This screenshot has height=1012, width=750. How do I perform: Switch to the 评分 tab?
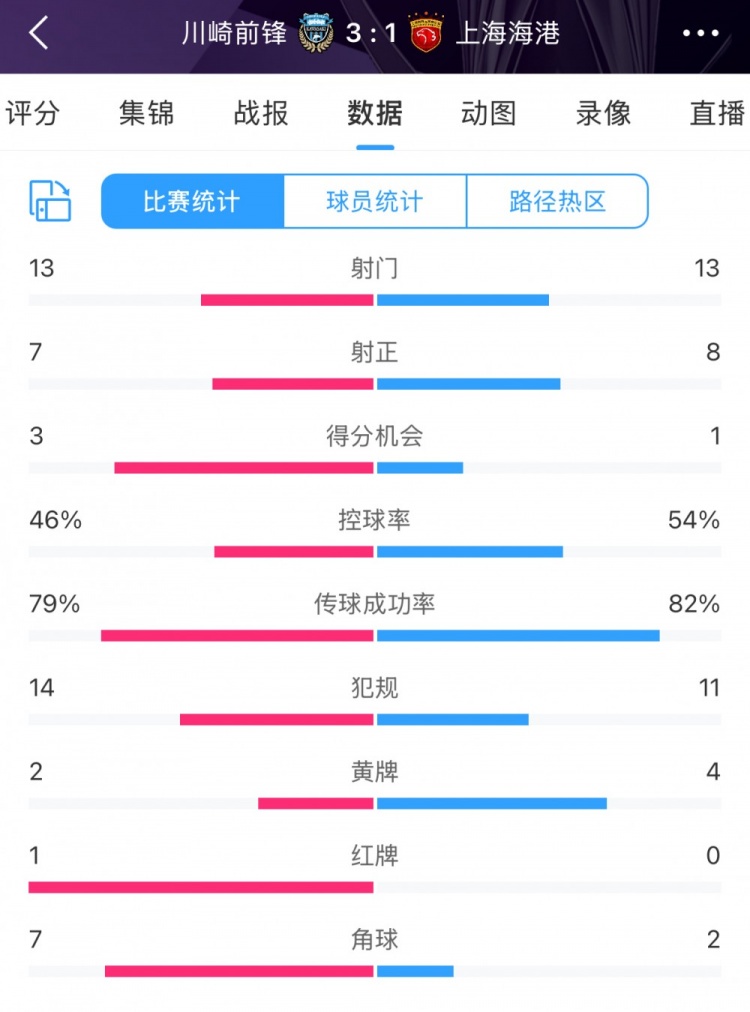pos(32,113)
